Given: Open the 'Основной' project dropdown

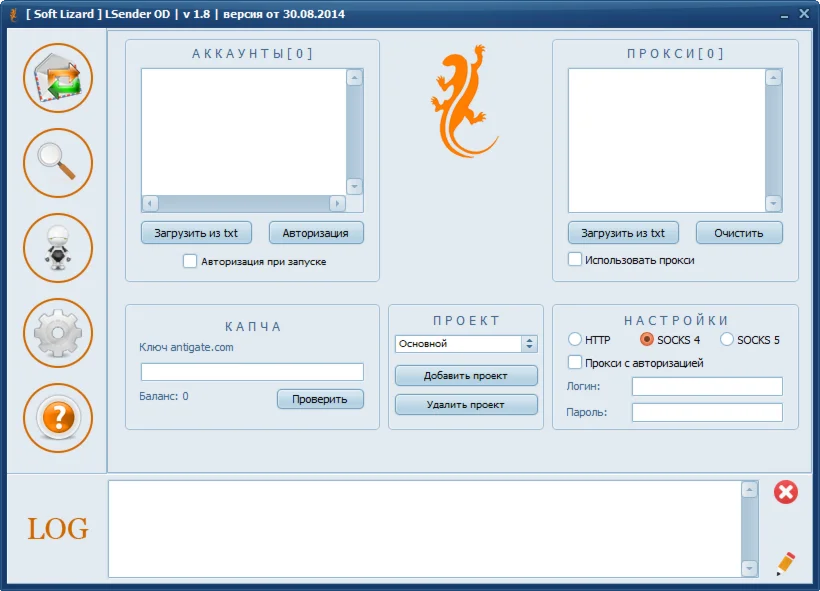Looking at the screenshot, I should pos(466,344).
